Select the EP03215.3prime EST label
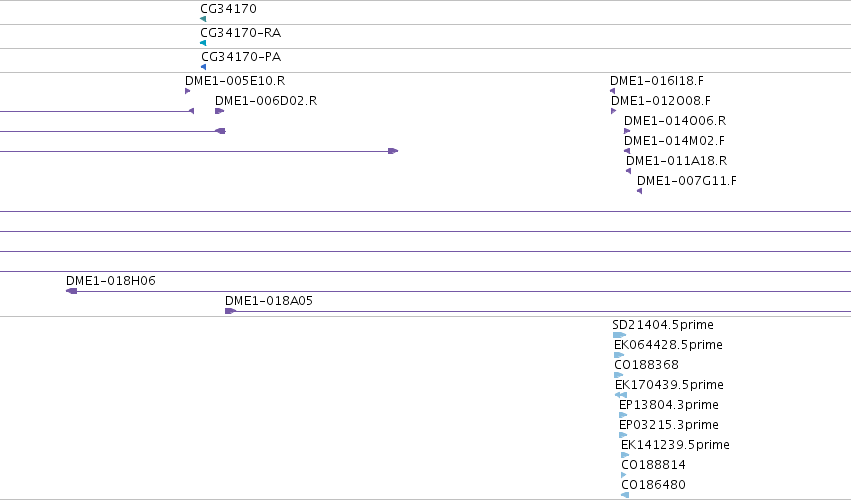 [669, 425]
